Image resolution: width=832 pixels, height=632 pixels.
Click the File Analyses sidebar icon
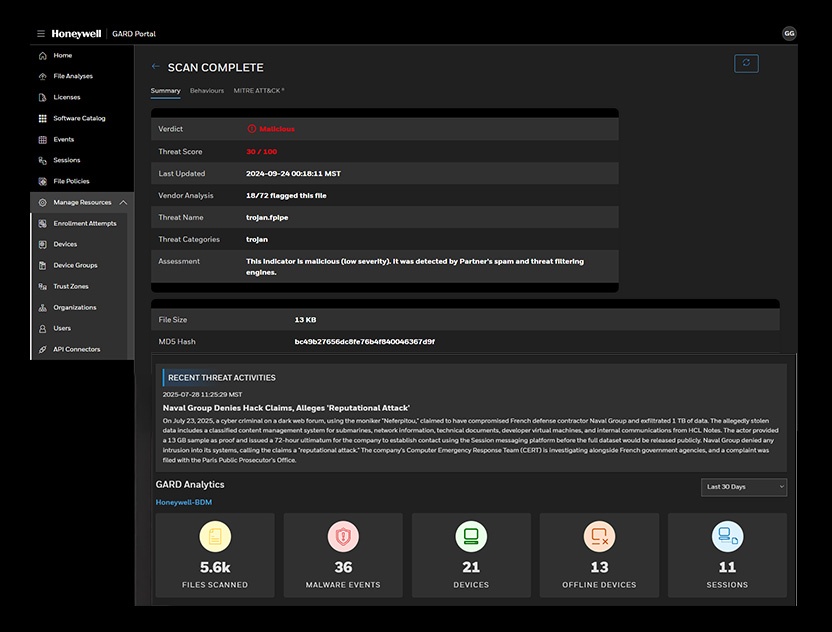42,76
